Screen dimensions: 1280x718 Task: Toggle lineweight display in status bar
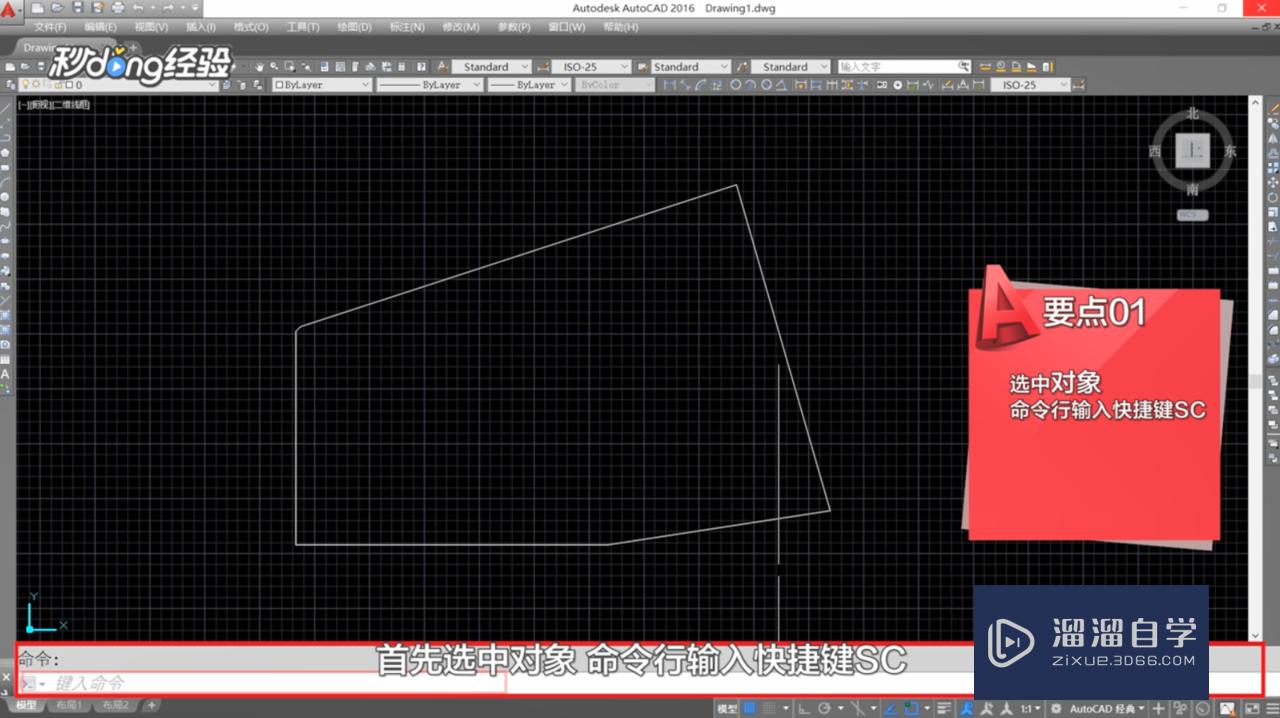point(945,708)
